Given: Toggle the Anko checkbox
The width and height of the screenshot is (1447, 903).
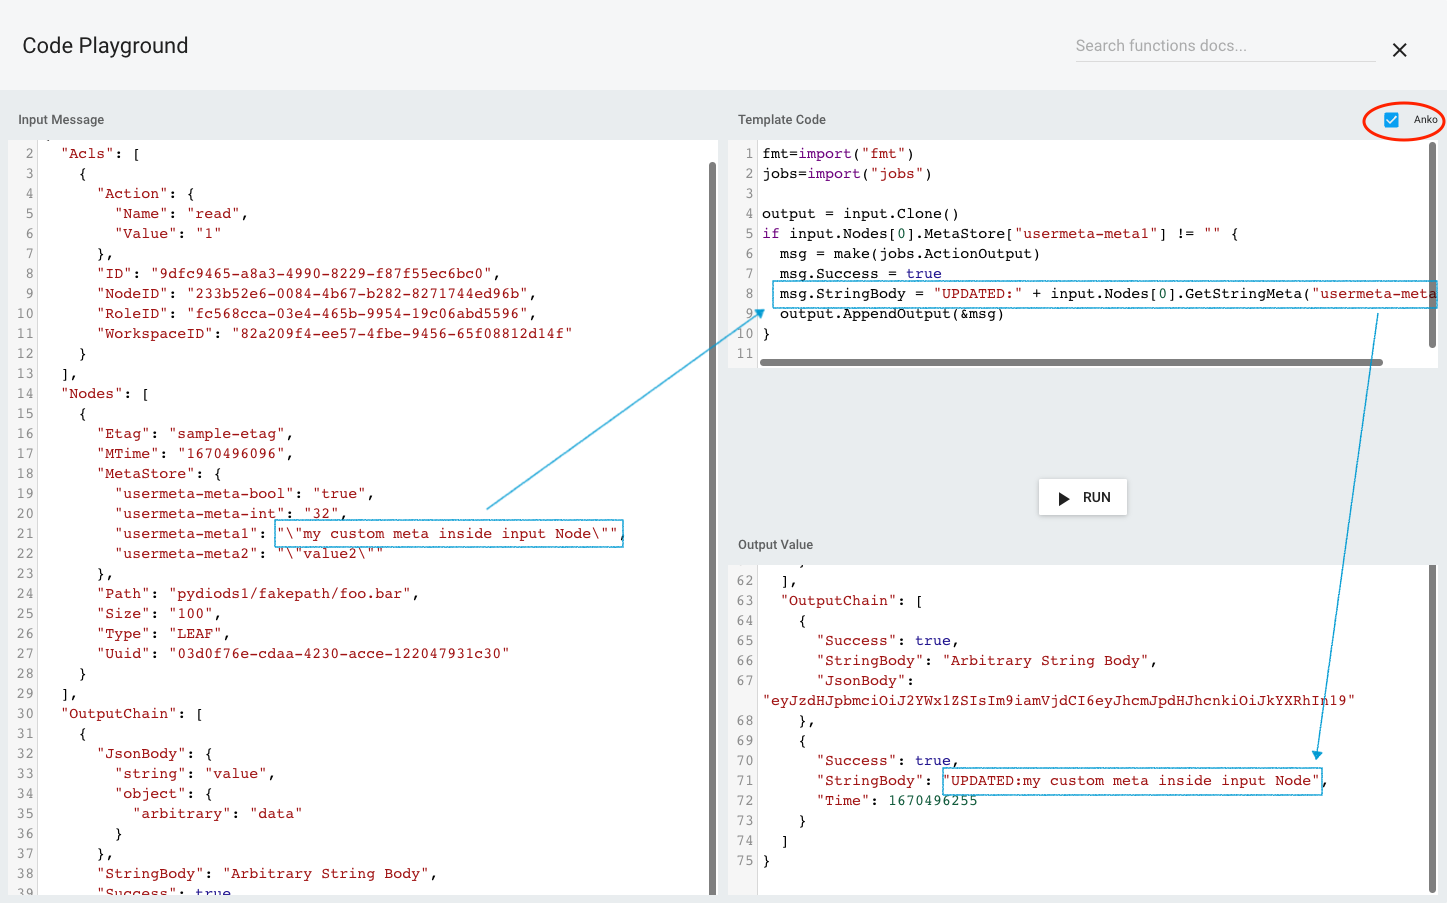Looking at the screenshot, I should (1391, 120).
